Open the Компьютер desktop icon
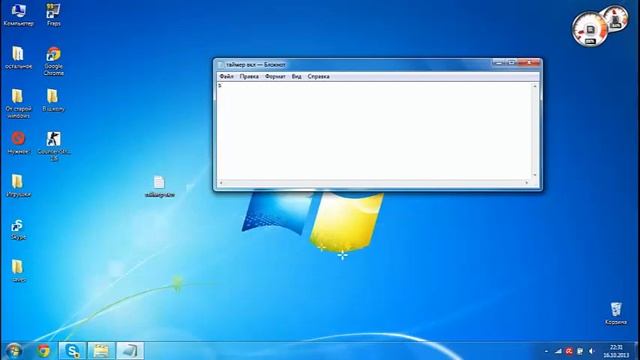The width and height of the screenshot is (640, 360). click(18, 15)
